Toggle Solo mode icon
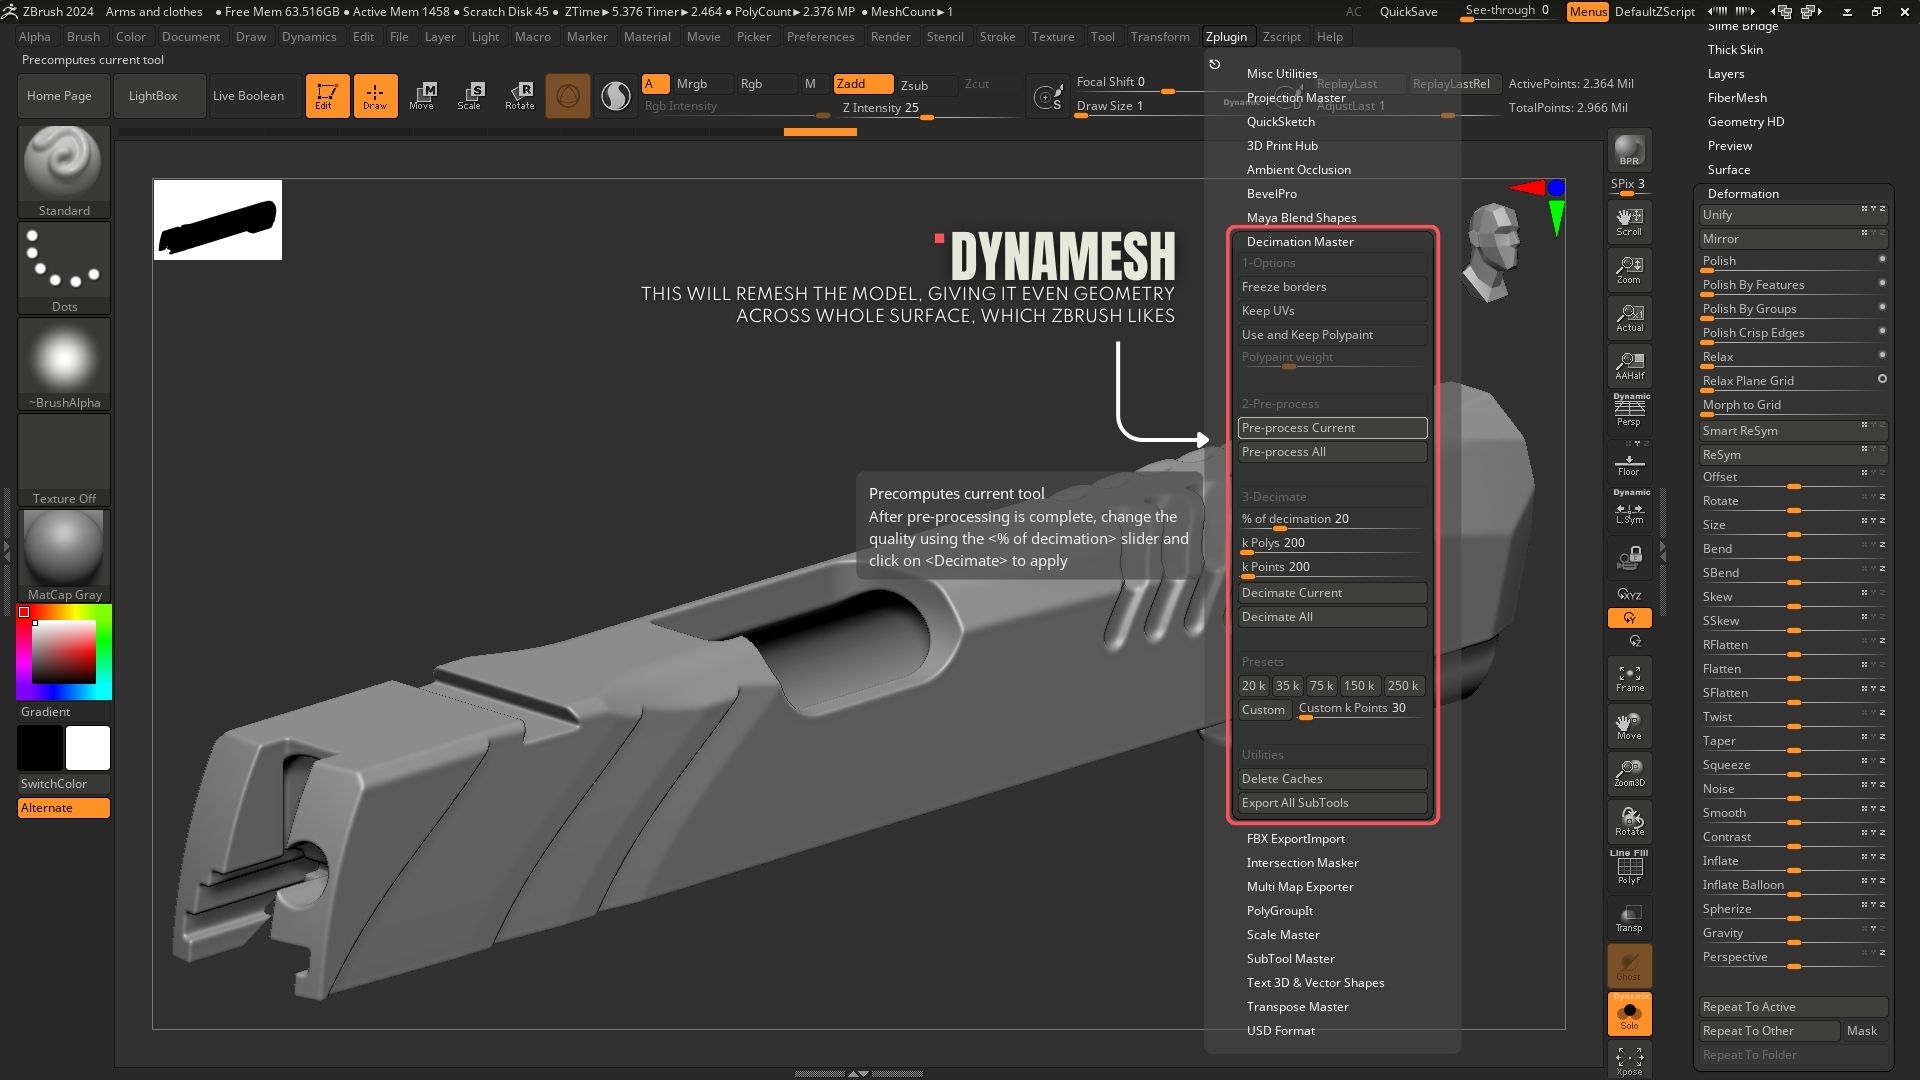Image resolution: width=1920 pixels, height=1080 pixels. (1629, 1014)
